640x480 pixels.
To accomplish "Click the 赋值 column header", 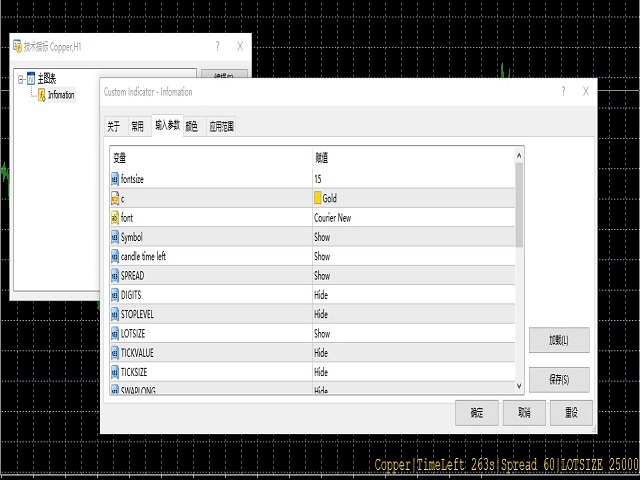I will pyautogui.click(x=413, y=158).
